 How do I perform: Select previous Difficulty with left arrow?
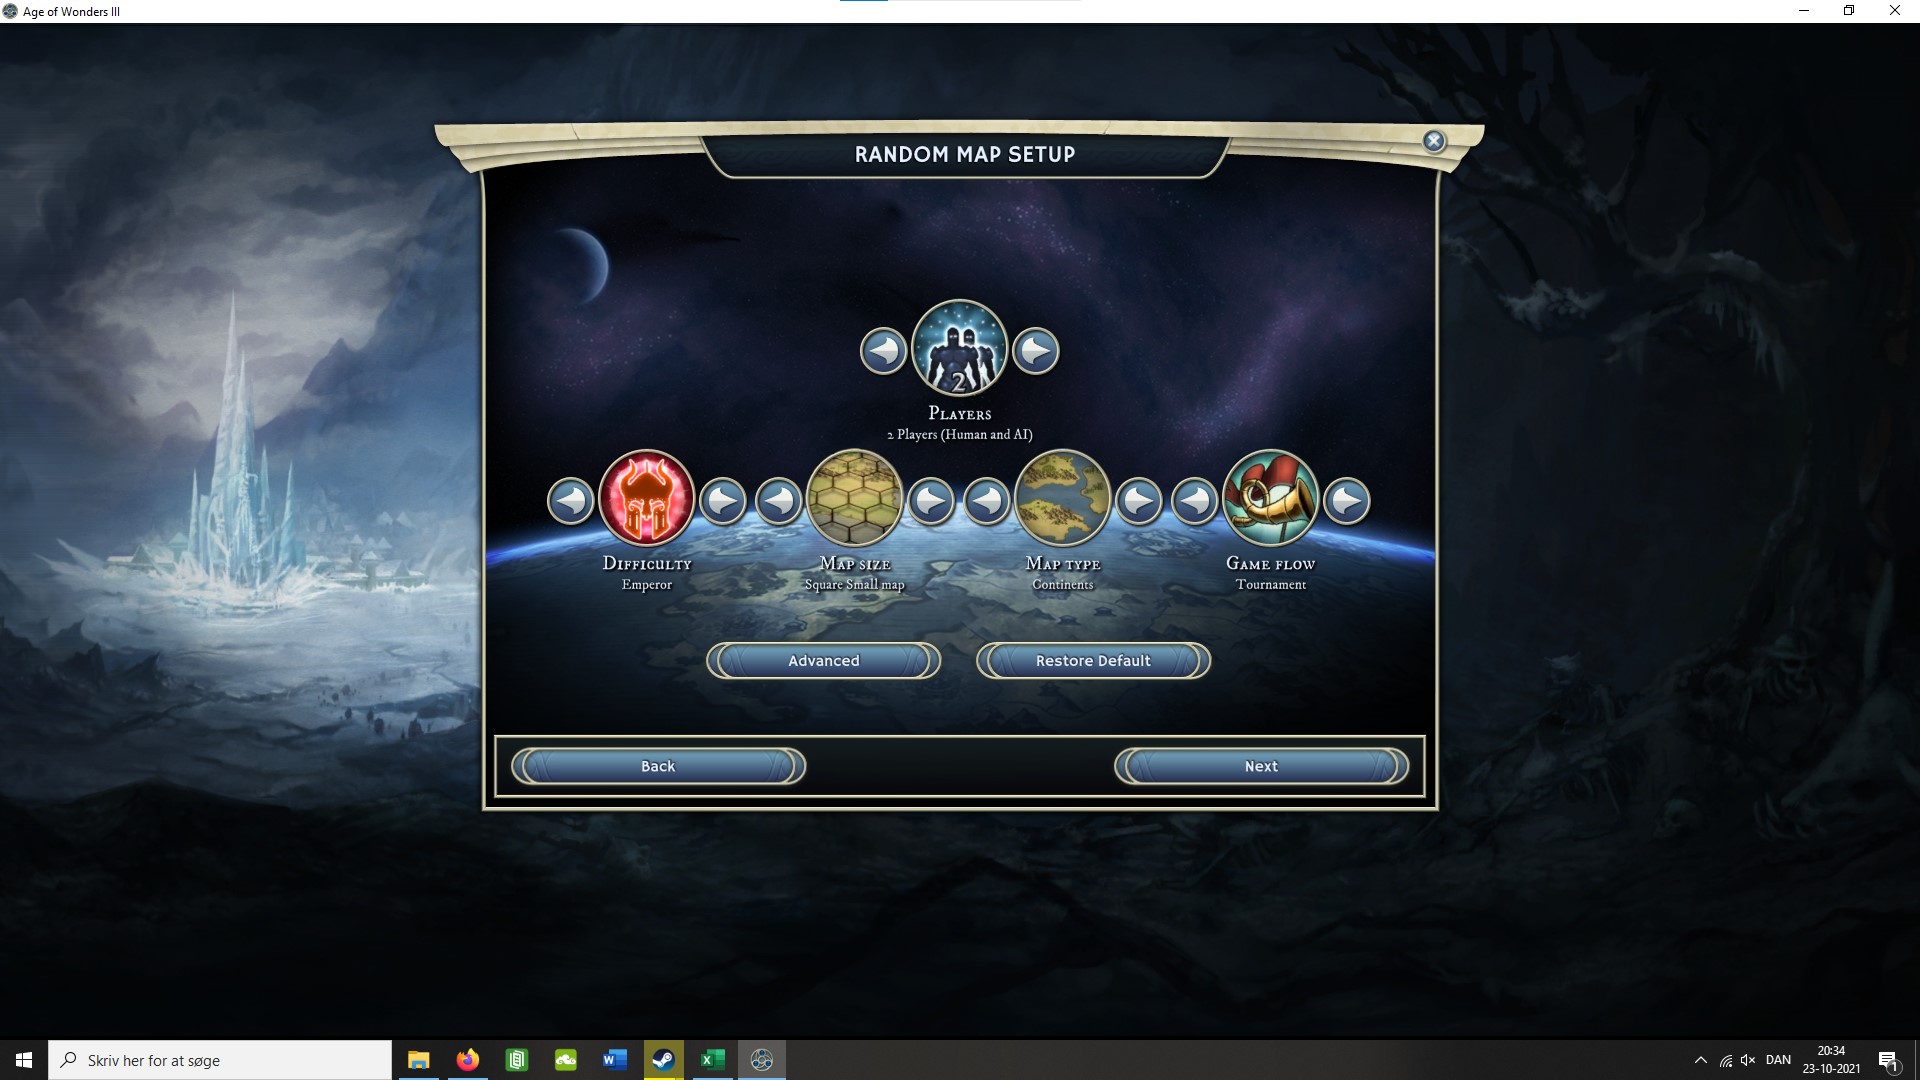pyautogui.click(x=571, y=501)
